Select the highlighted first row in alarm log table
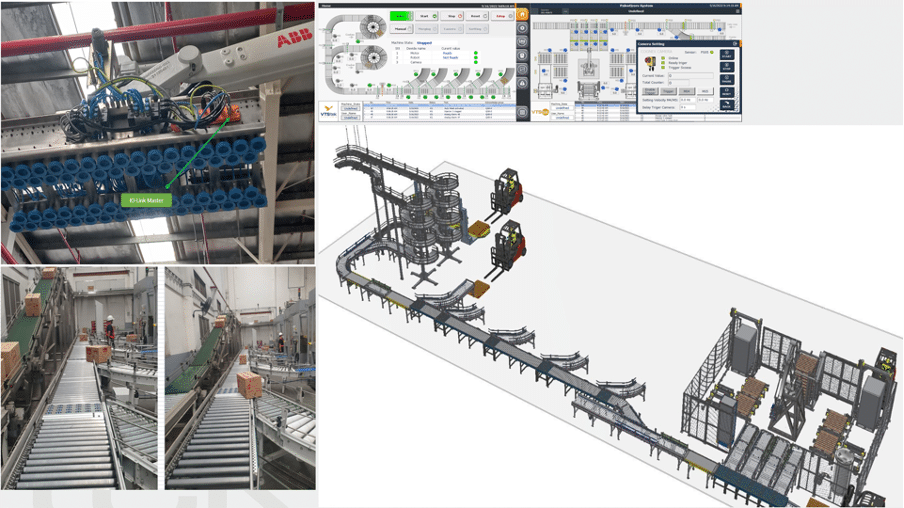Screen dimensions: 904x508 440,107
